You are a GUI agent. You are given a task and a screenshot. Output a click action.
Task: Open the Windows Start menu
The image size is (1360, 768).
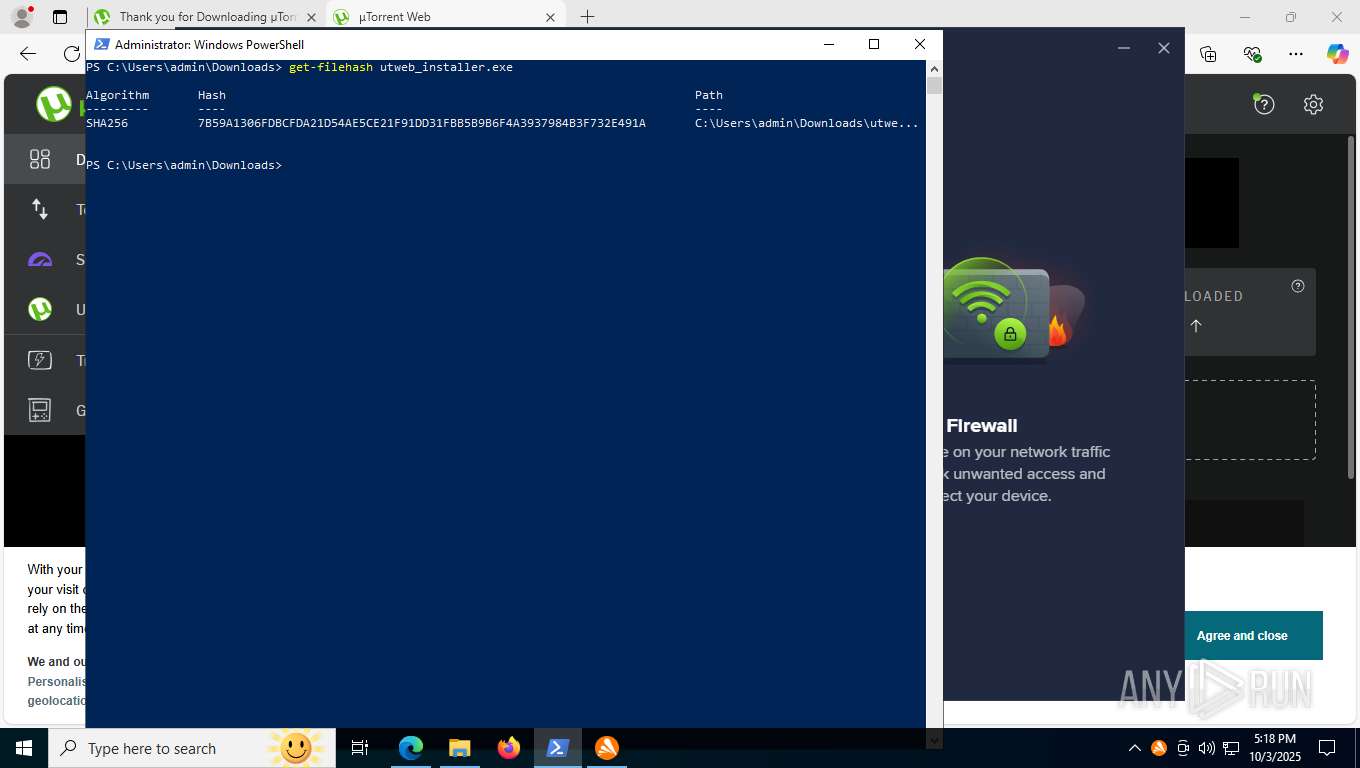(23, 748)
